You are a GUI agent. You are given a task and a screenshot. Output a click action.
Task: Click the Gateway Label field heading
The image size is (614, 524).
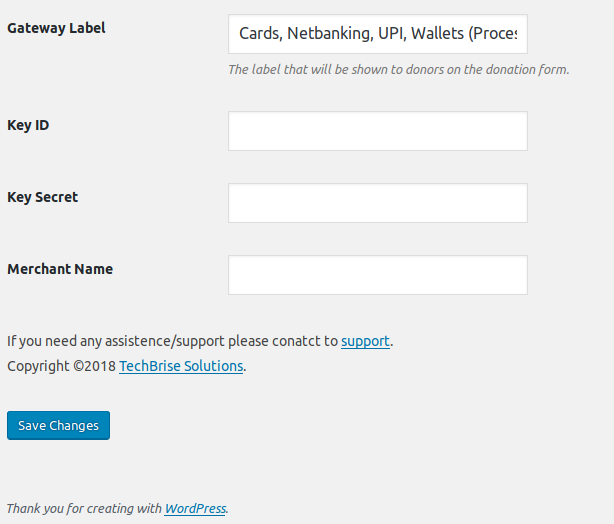click(56, 28)
